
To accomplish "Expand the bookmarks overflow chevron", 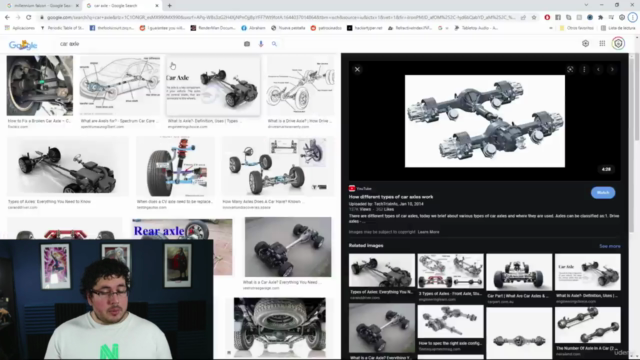I will 551,28.
